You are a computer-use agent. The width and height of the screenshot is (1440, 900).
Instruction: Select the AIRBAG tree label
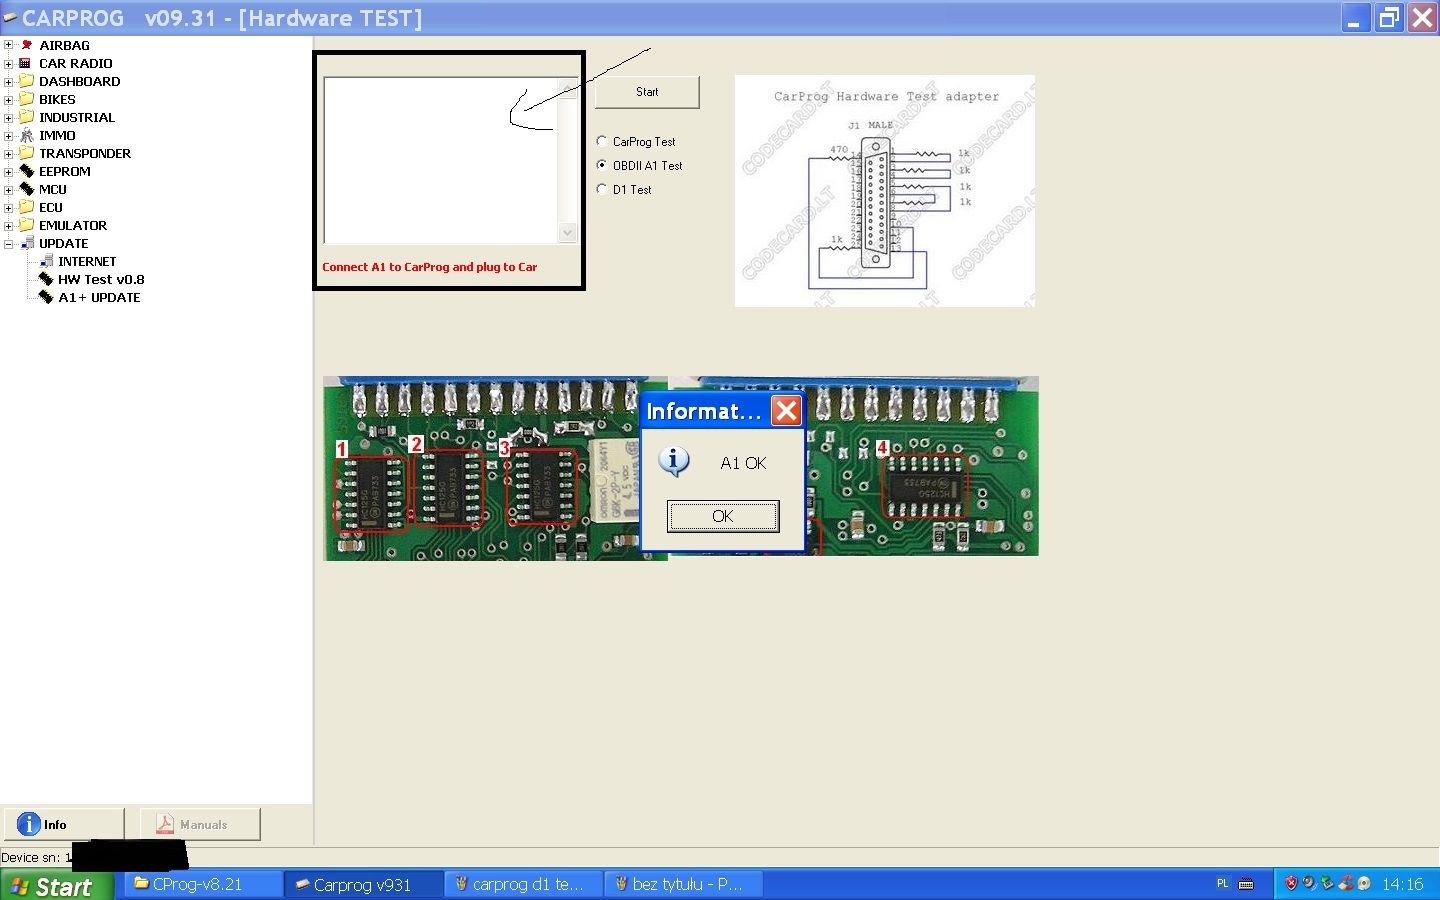64,45
